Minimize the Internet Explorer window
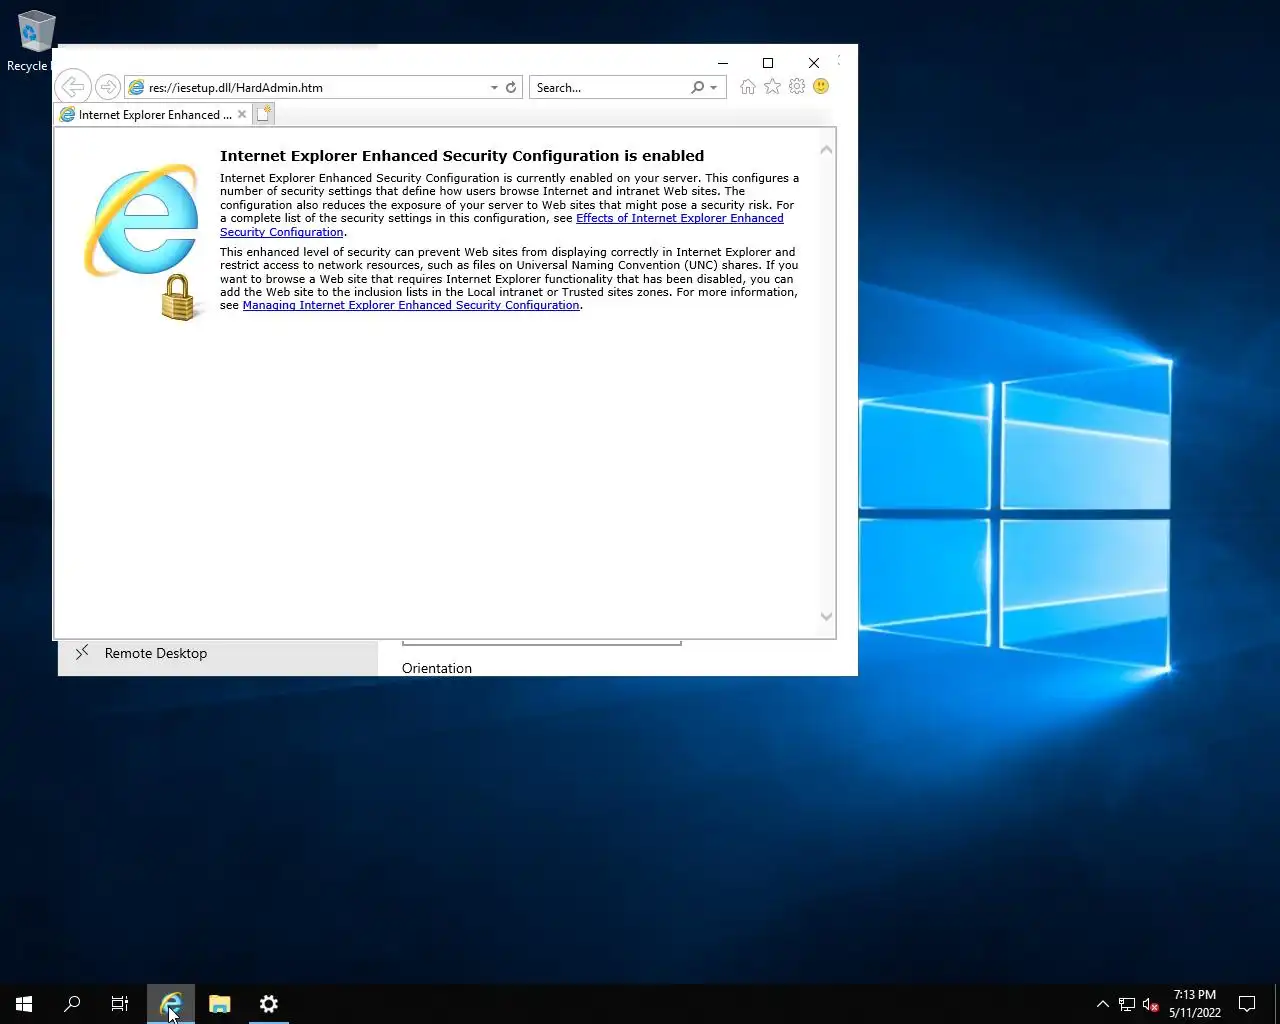Screen dimensions: 1280x1024 click(723, 63)
